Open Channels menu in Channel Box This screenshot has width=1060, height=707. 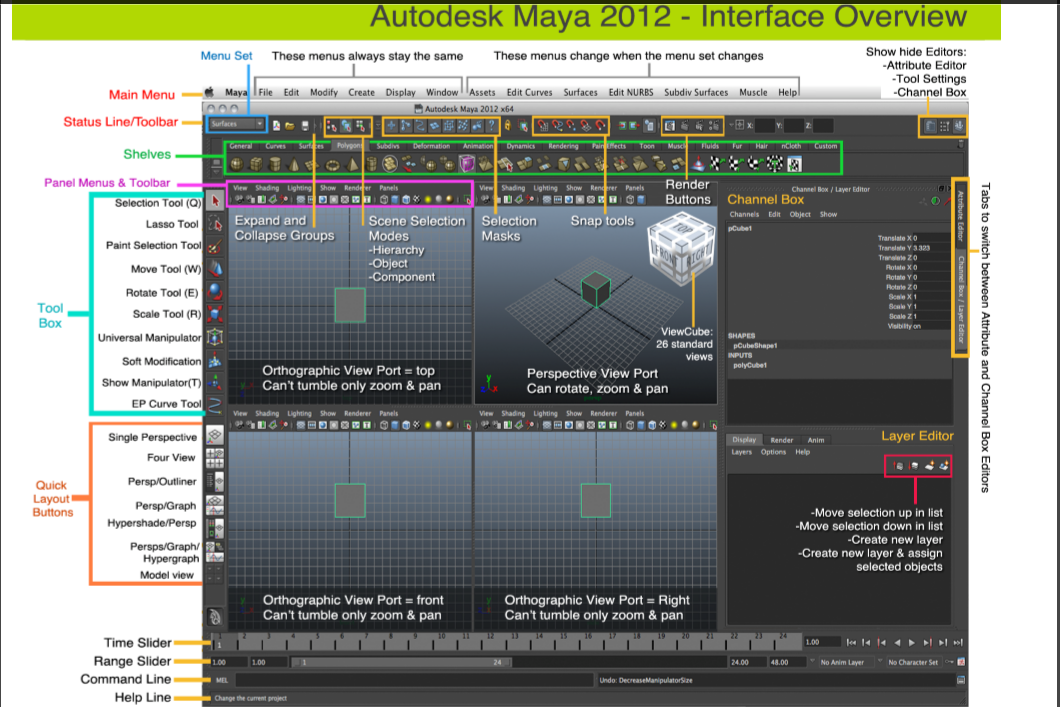pyautogui.click(x=744, y=214)
